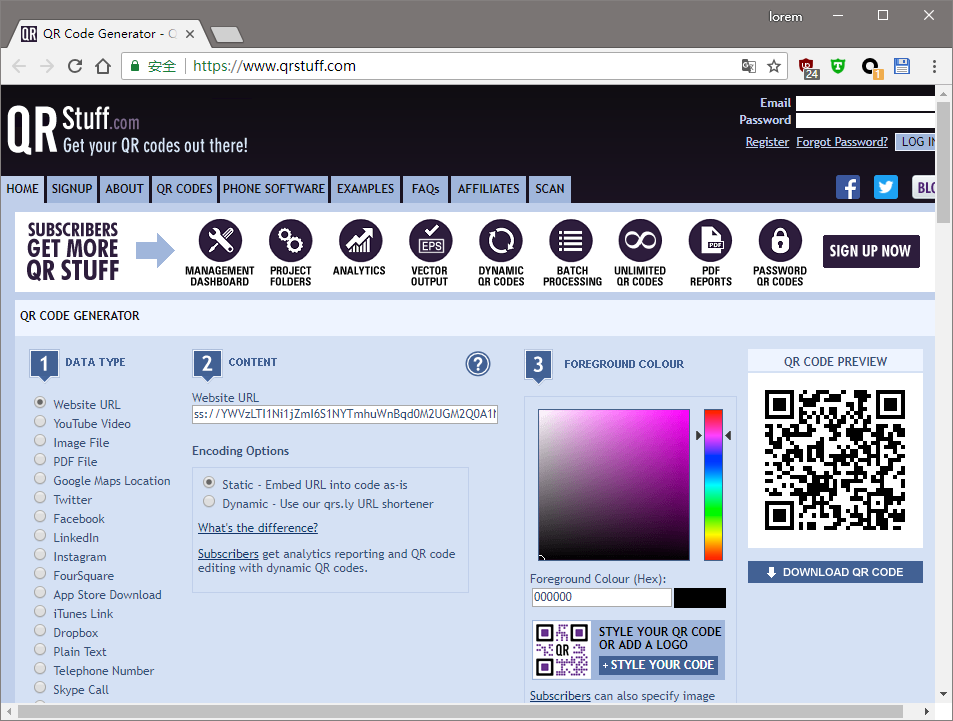
Task: Open the Analytics chart icon
Action: tap(360, 241)
